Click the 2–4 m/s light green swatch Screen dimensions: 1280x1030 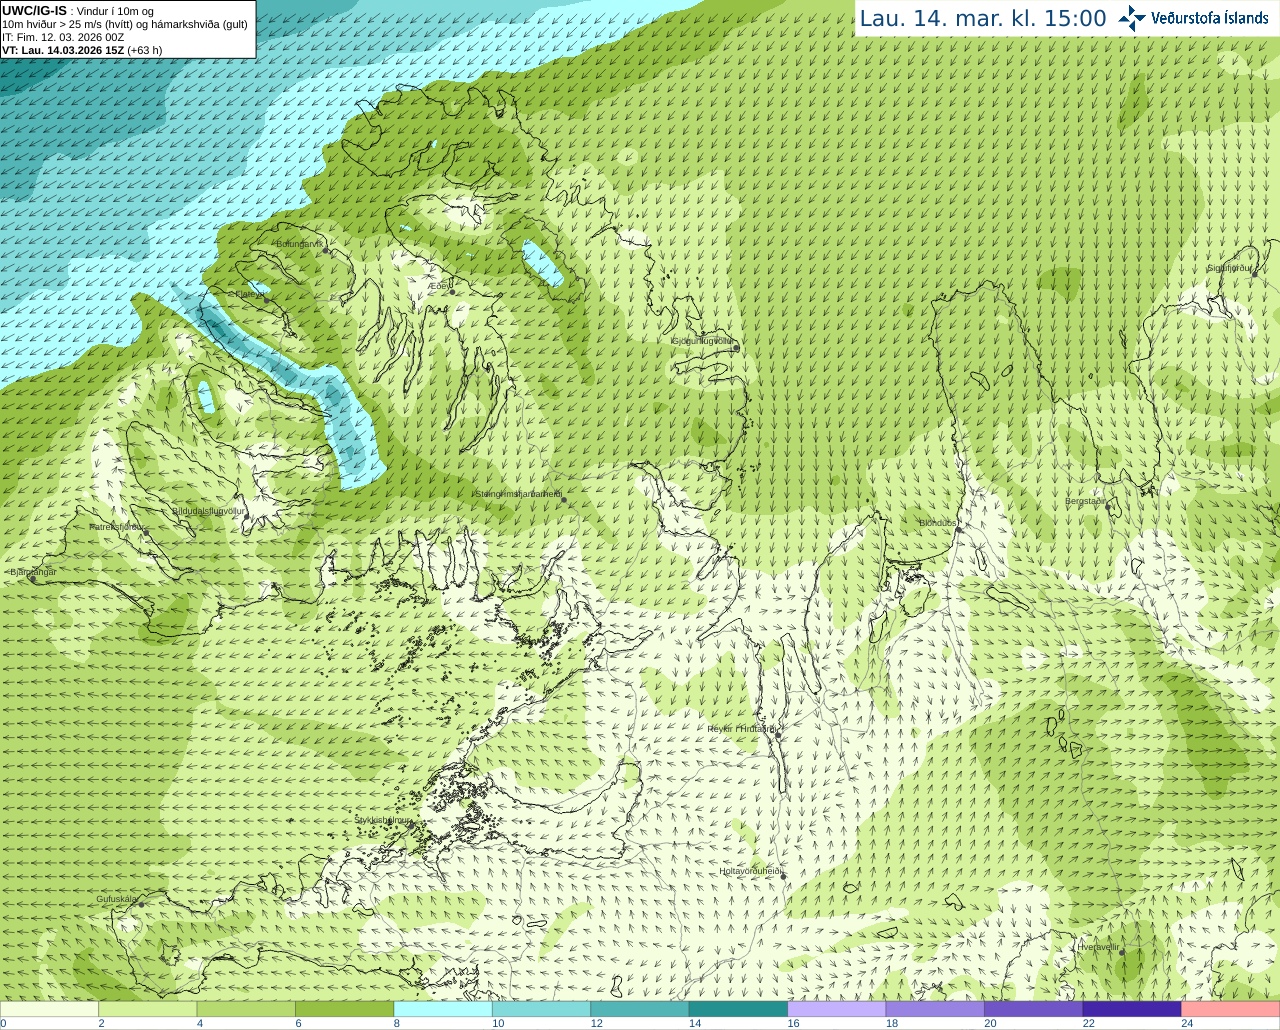(148, 1009)
